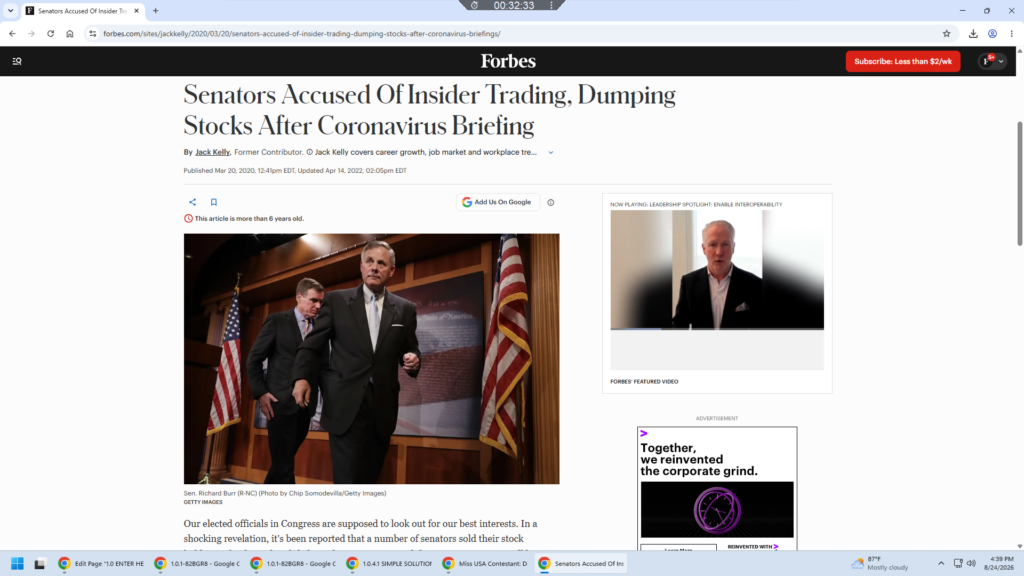
Task: Save the article with the bookmark icon
Action: point(214,202)
